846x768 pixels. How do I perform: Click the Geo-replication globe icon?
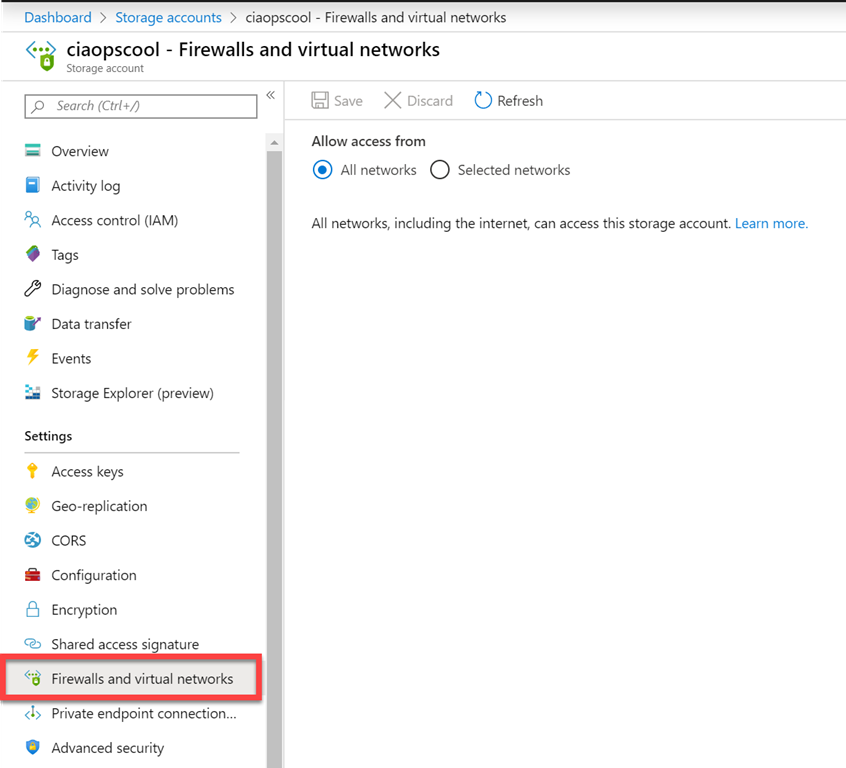[x=33, y=506]
